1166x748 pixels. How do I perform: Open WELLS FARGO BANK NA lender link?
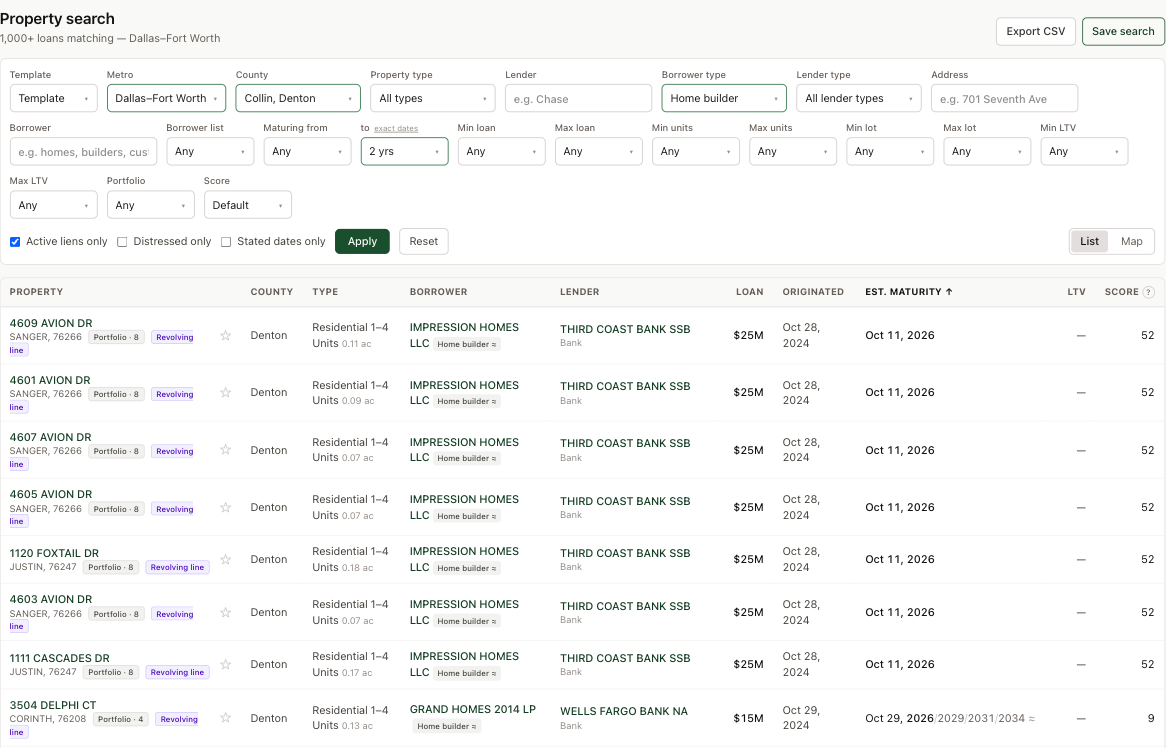click(x=624, y=712)
